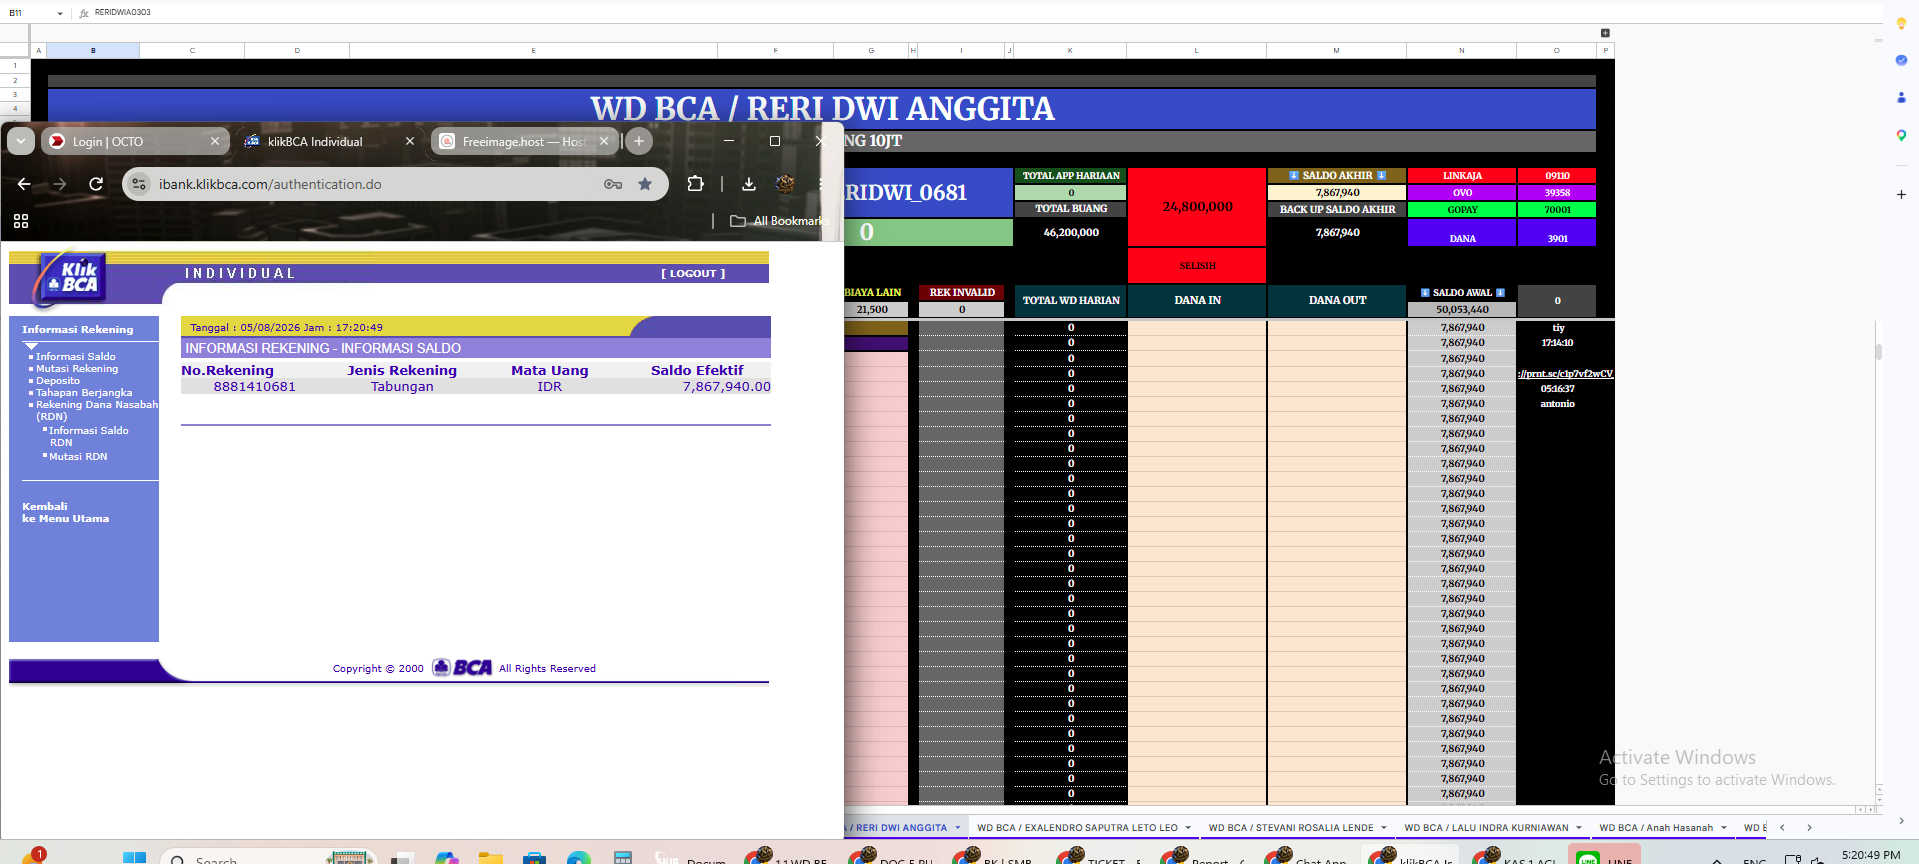1919x864 pixels.
Task: Click the Explore icon above column P
Action: click(x=1605, y=33)
